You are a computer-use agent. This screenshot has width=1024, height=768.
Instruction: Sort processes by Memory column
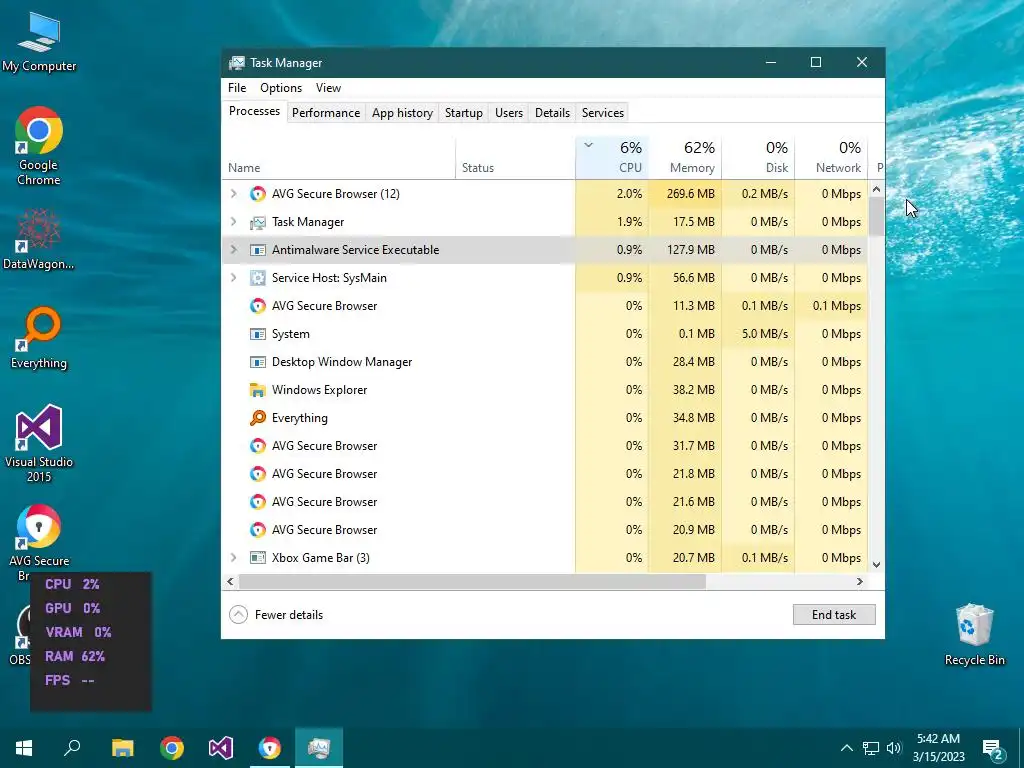pyautogui.click(x=685, y=157)
